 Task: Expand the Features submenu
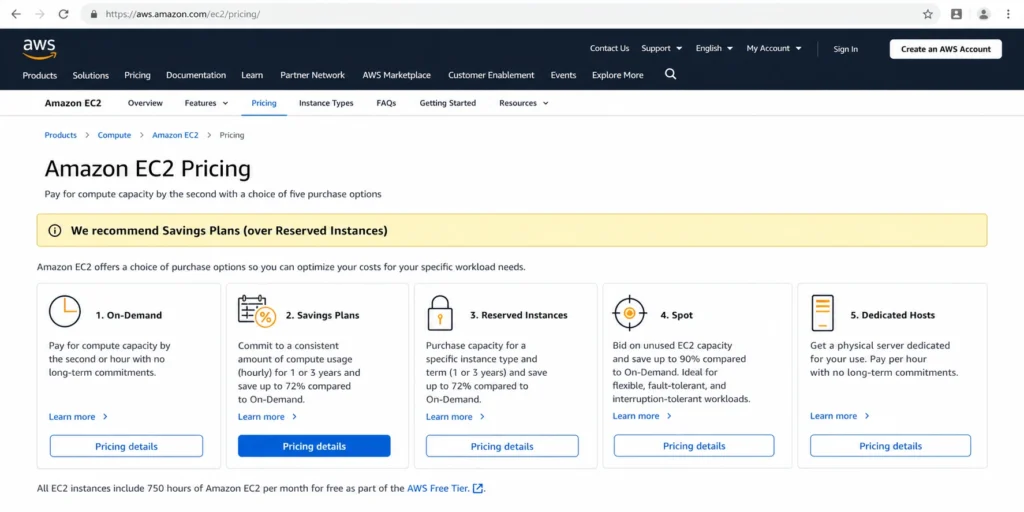pyautogui.click(x=206, y=103)
